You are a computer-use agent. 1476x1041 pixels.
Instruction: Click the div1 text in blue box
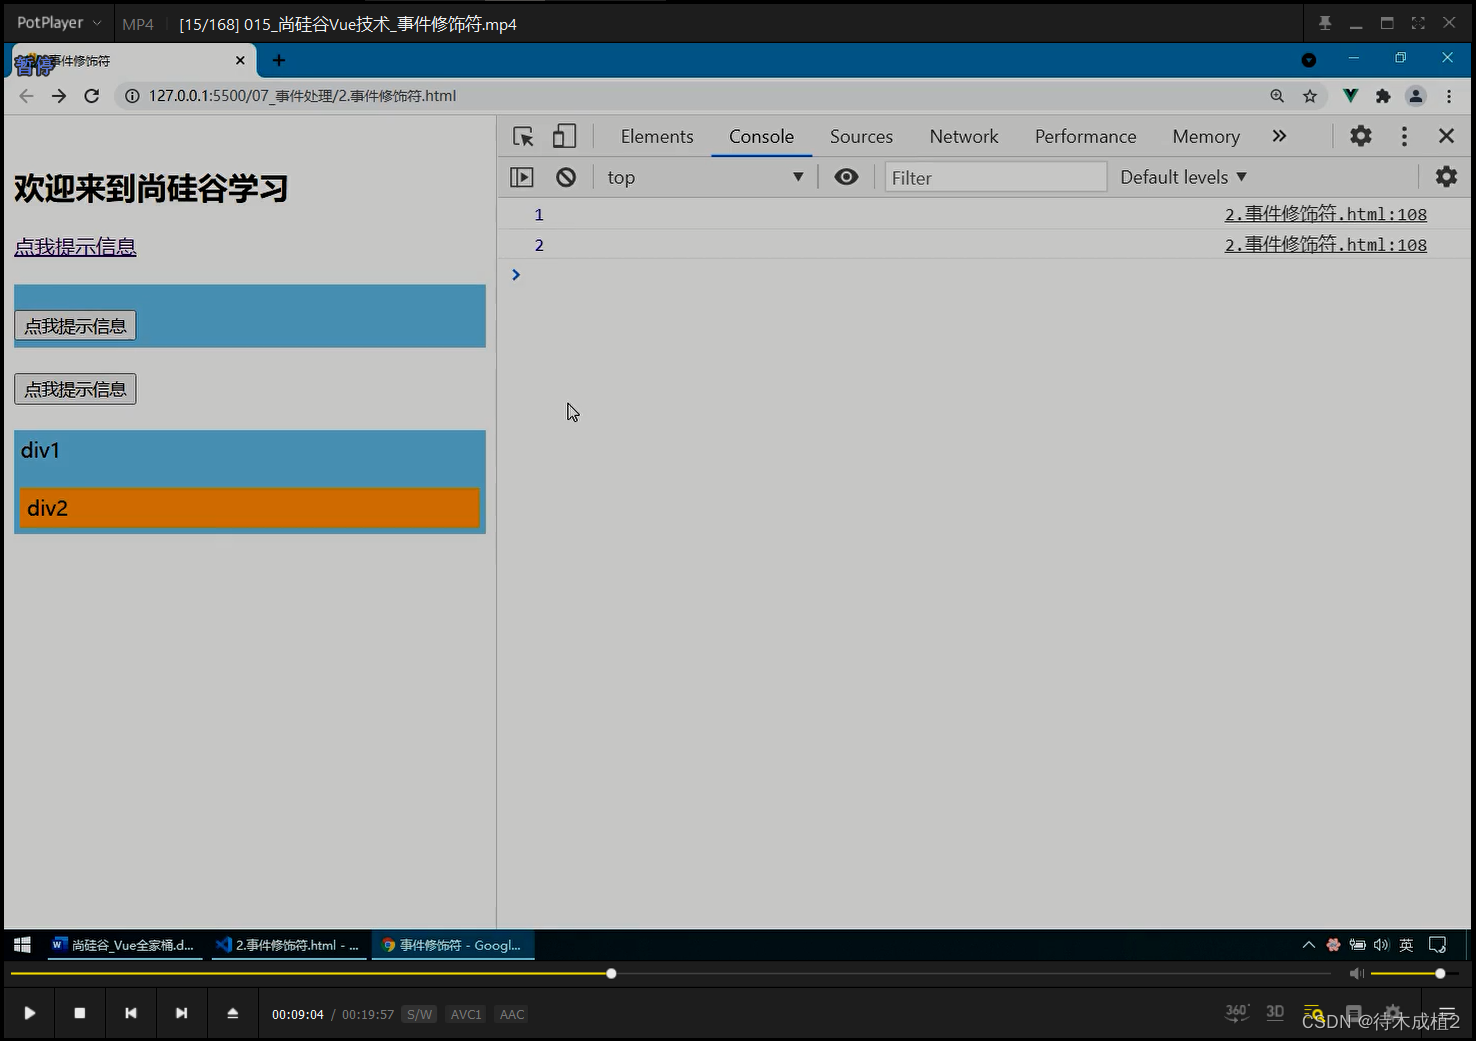click(40, 450)
